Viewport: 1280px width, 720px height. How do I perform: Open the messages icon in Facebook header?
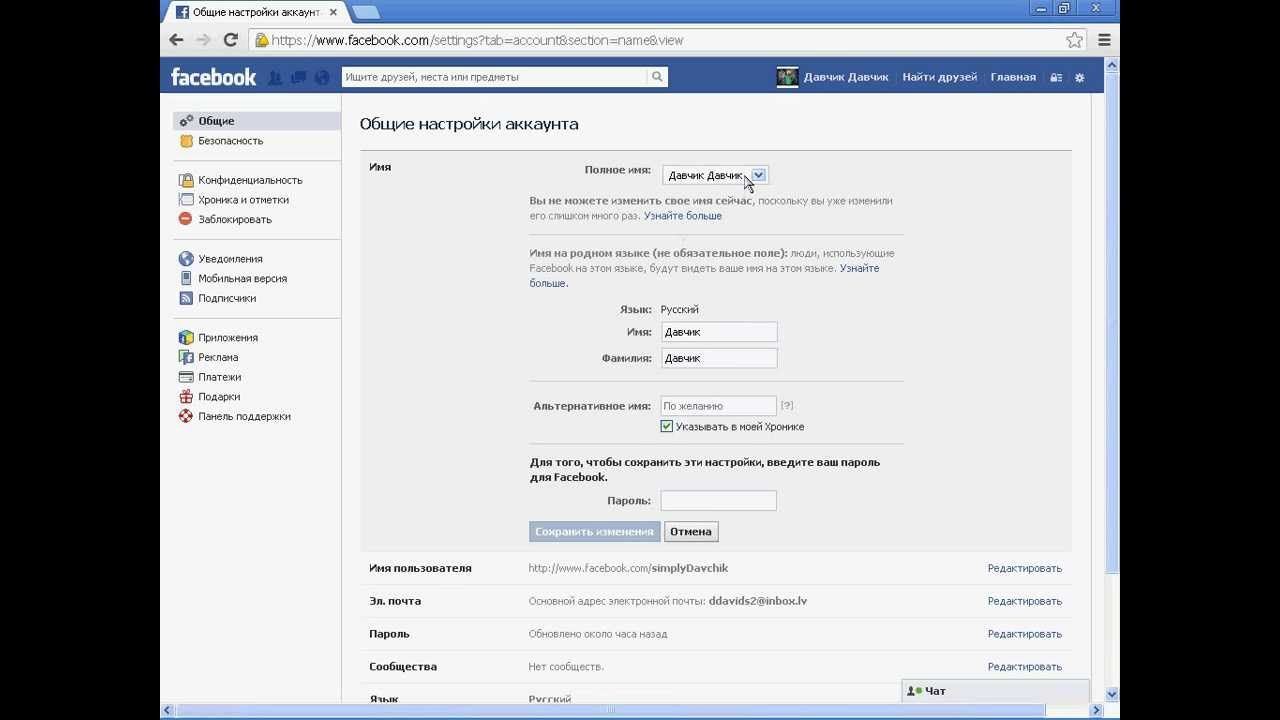298,77
